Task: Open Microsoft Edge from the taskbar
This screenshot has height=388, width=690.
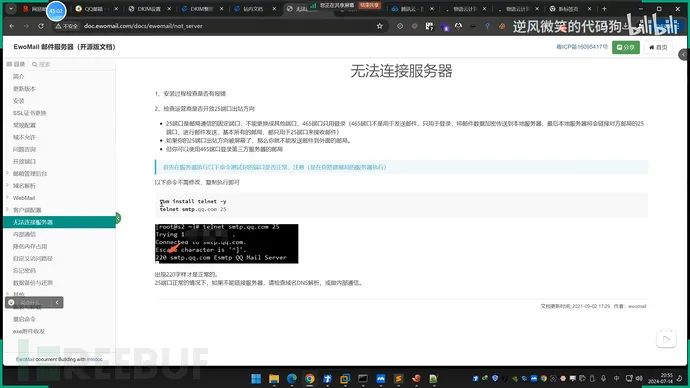Action: click(x=292, y=379)
